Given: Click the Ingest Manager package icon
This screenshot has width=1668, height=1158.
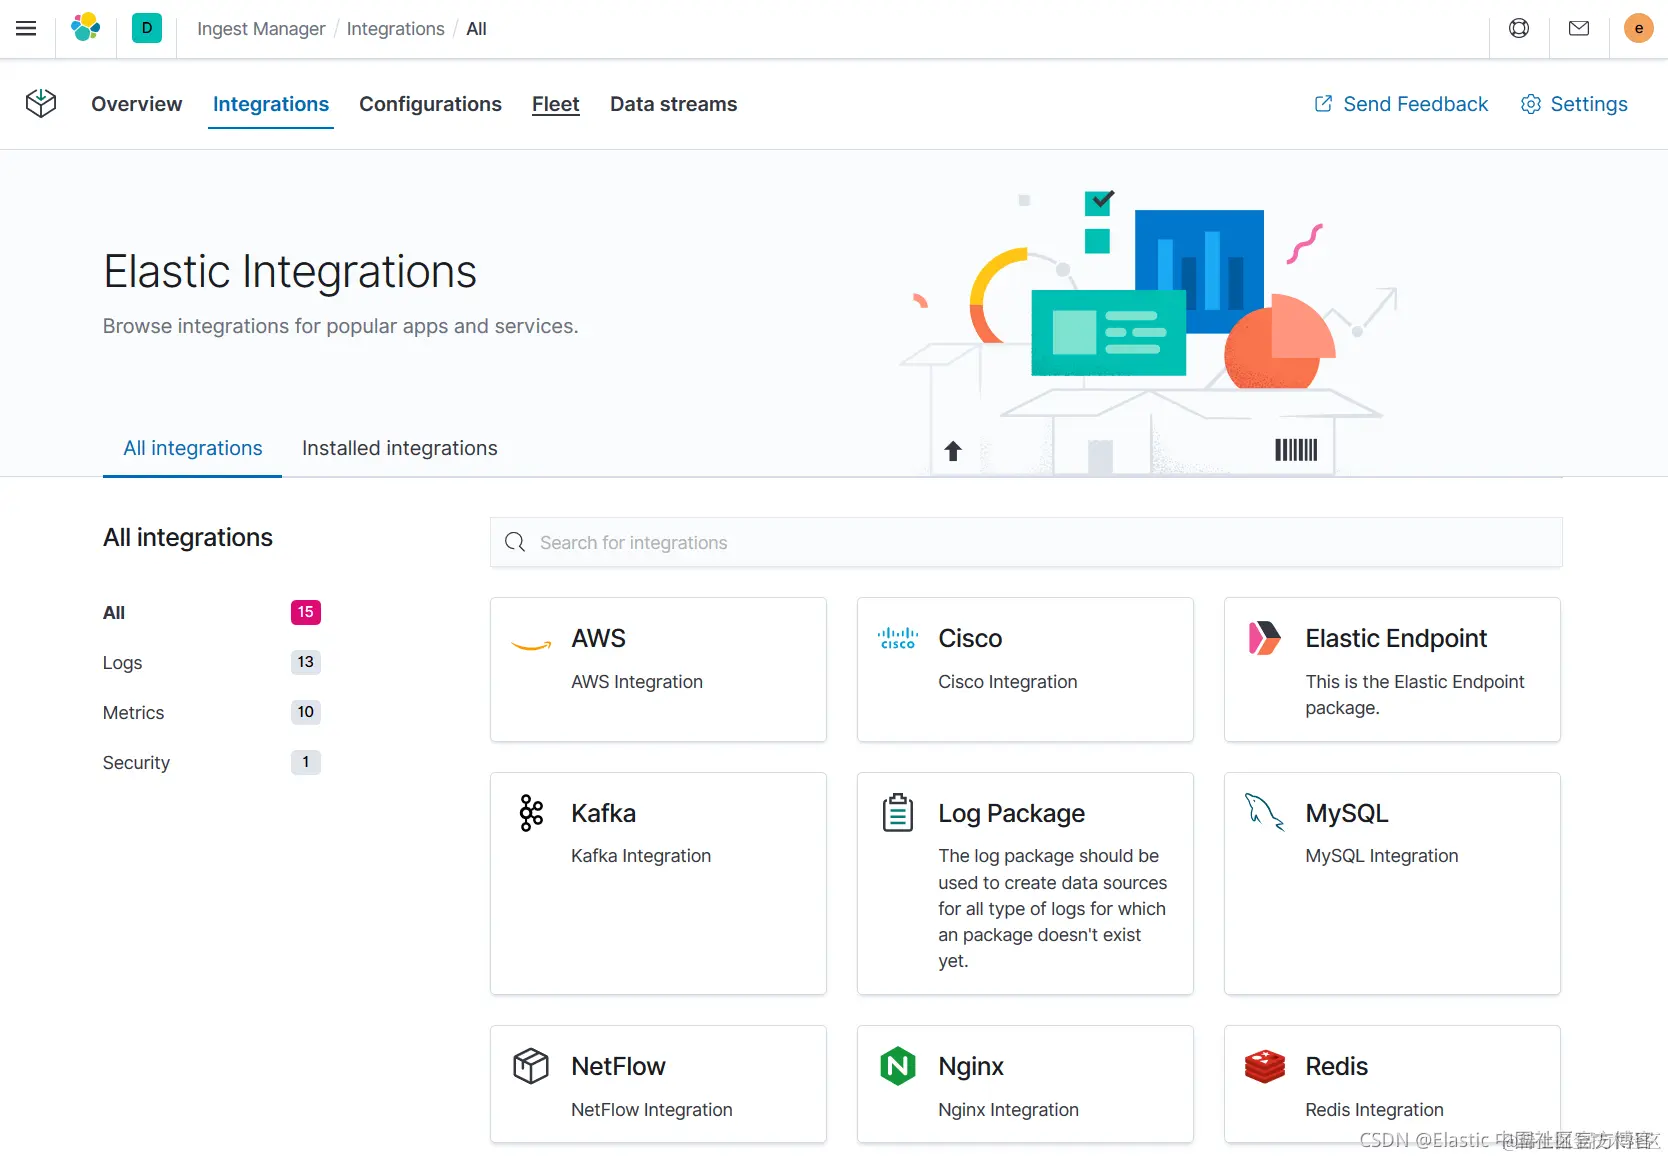Looking at the screenshot, I should point(41,103).
